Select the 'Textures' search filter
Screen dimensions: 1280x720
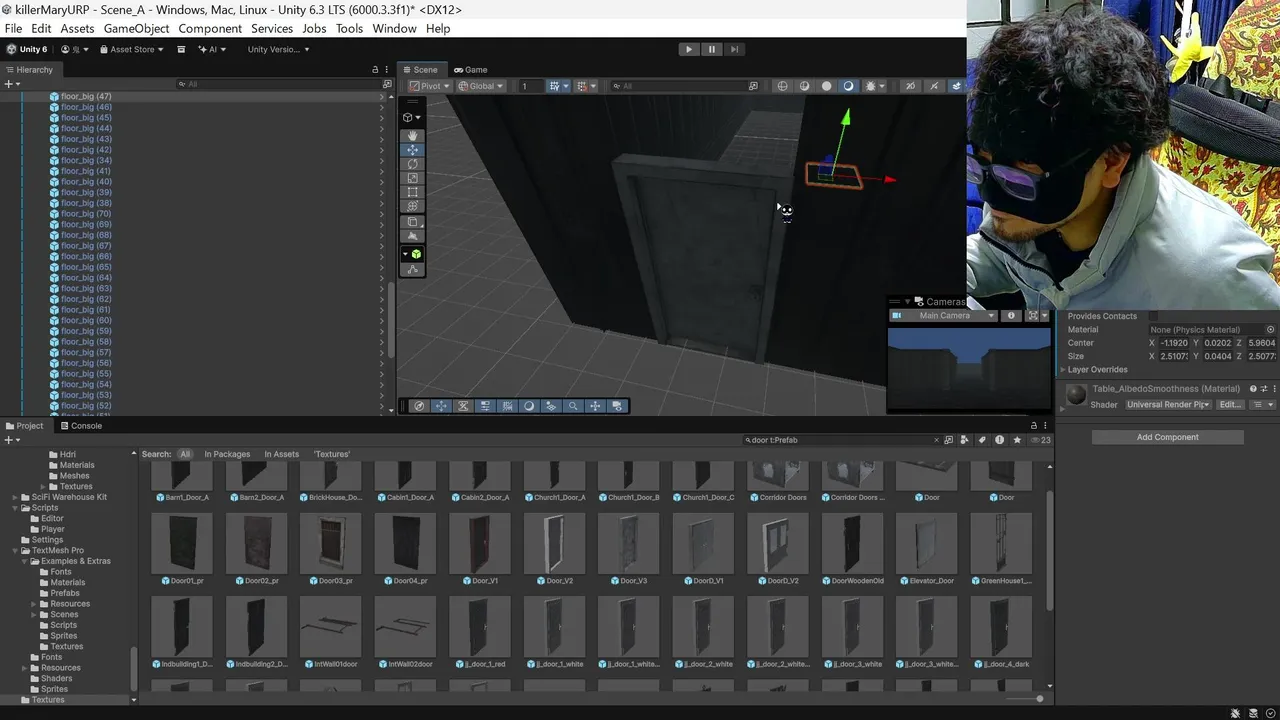[x=332, y=454]
